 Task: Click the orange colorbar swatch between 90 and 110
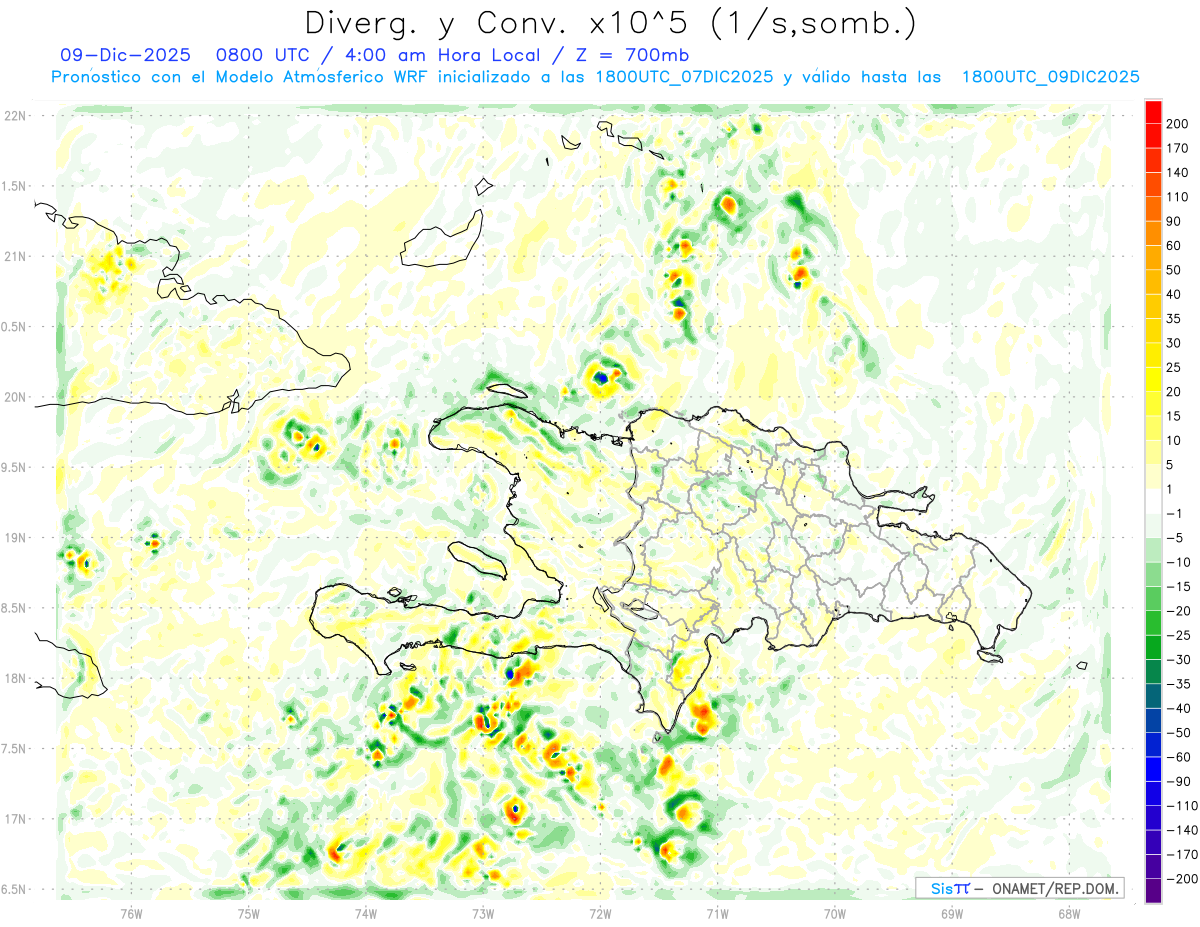[x=1154, y=209]
